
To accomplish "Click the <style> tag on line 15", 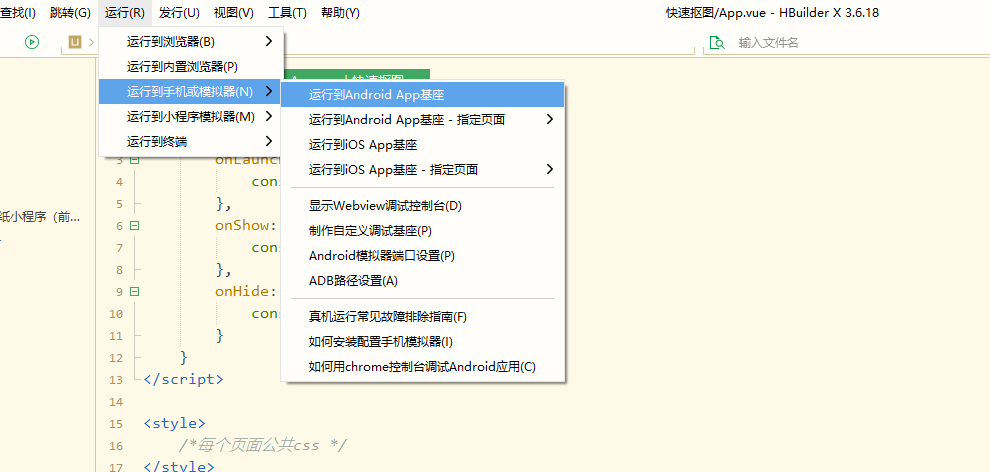I will coord(175,423).
